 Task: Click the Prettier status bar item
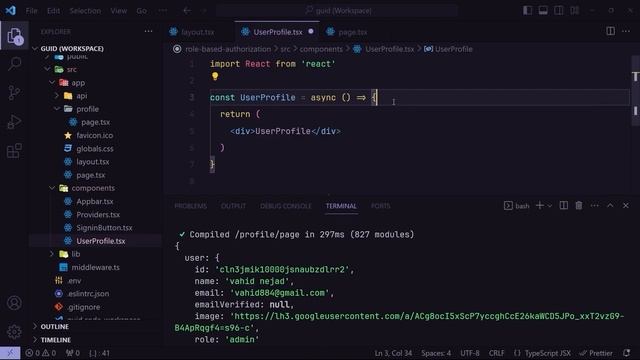click(x=596, y=353)
